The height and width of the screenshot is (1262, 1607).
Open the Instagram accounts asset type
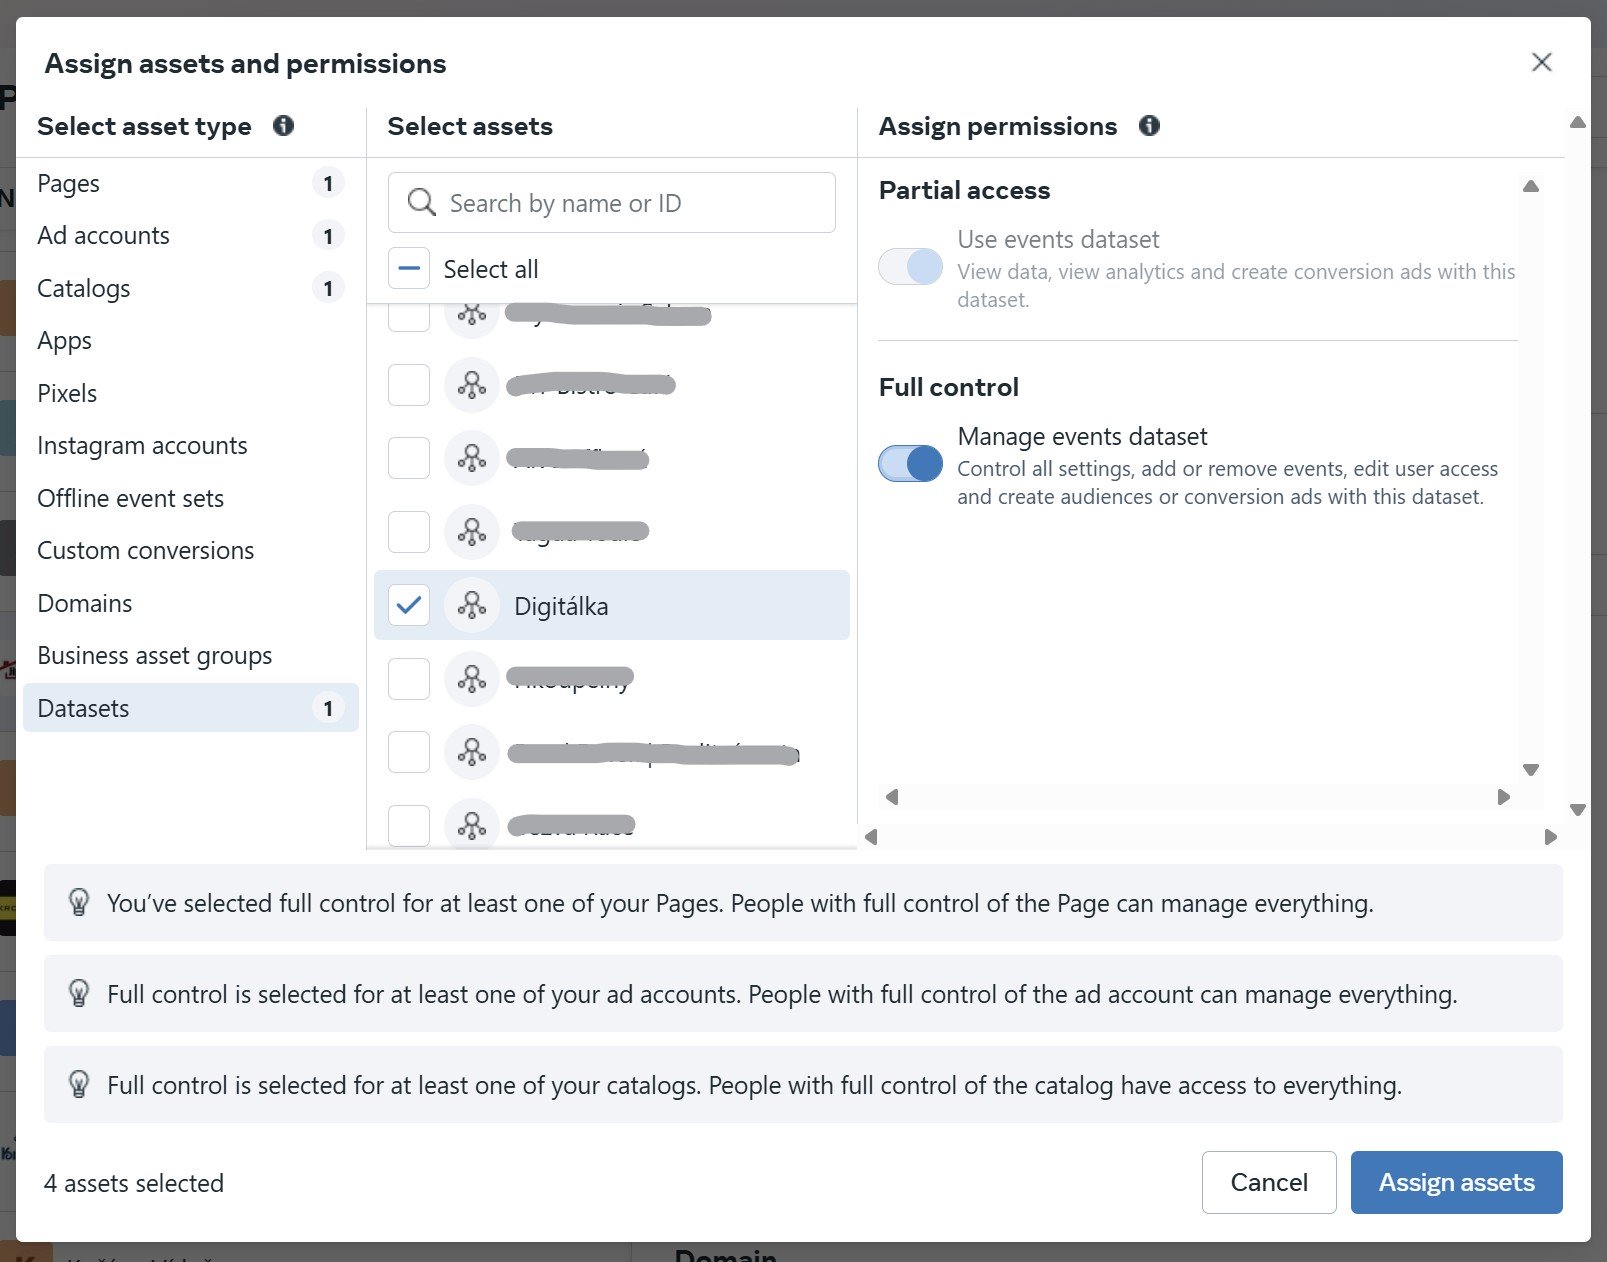pos(142,446)
